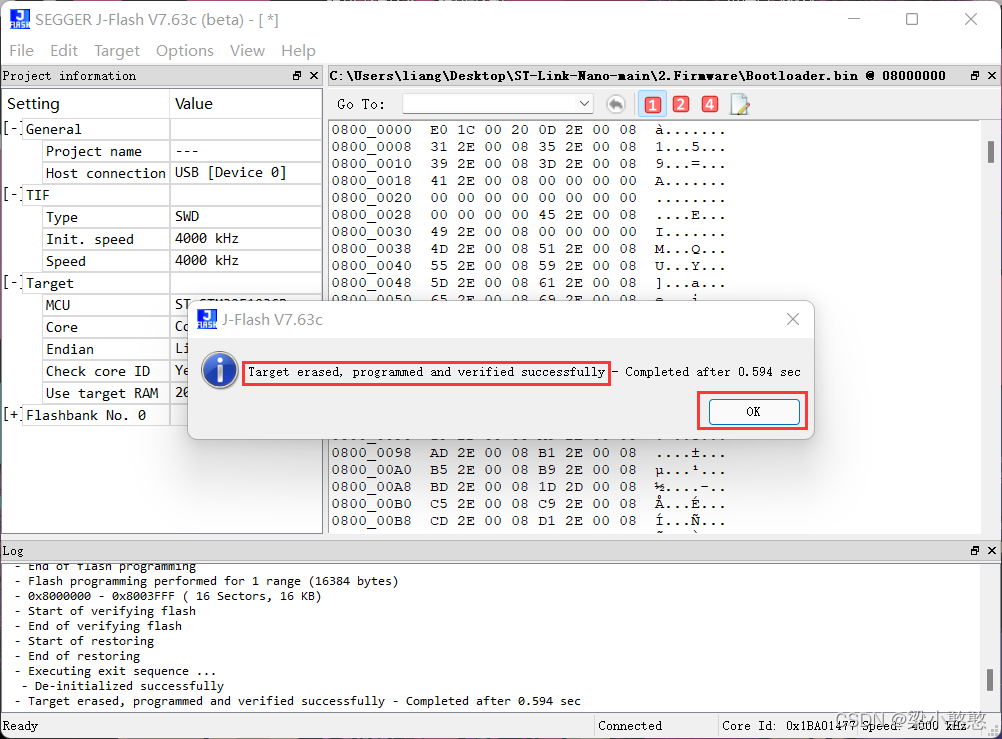
Task: Click the info icon in the dialog
Action: coord(219,370)
